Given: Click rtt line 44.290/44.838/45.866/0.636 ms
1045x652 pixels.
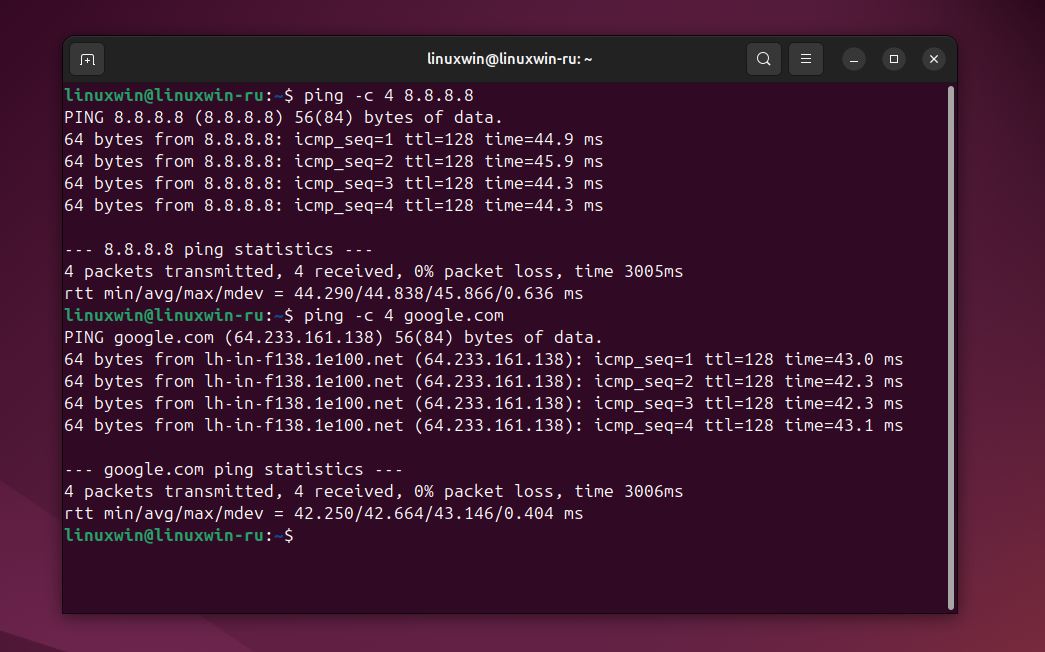Looking at the screenshot, I should pos(323,293).
